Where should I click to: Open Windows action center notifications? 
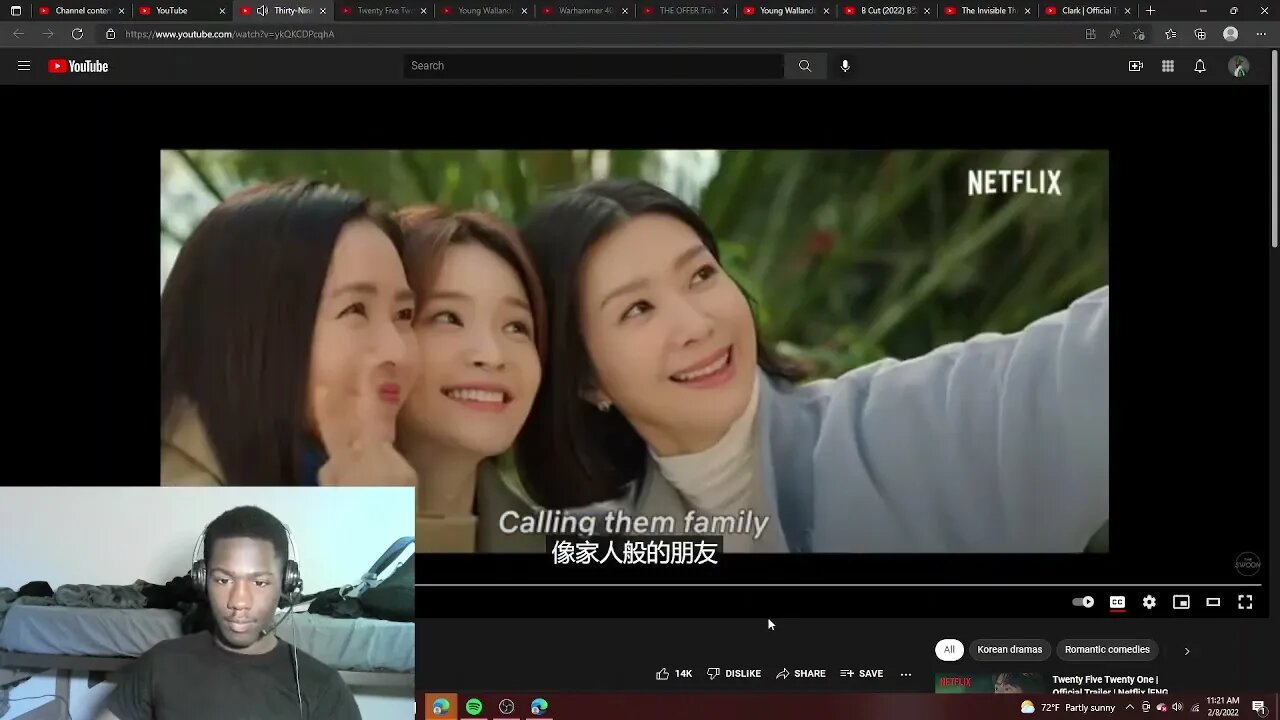coord(1259,707)
